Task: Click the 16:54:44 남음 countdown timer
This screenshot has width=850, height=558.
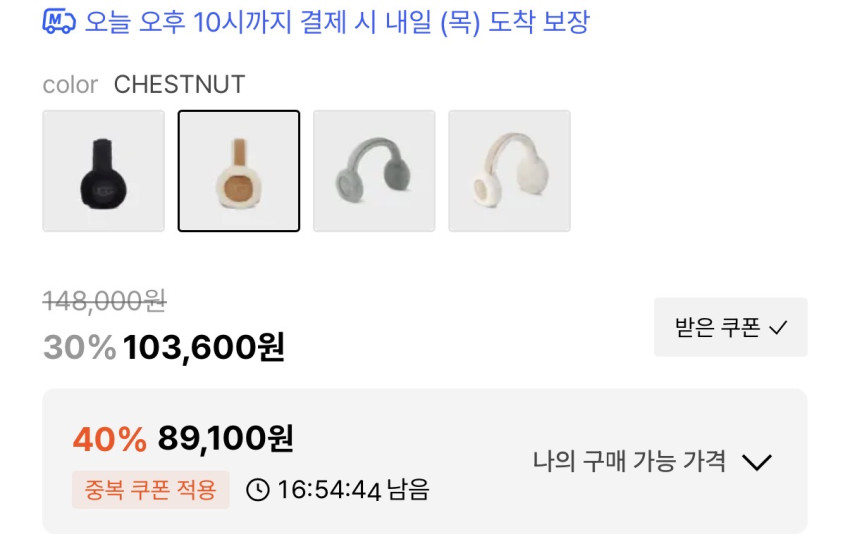Action: pyautogui.click(x=352, y=490)
